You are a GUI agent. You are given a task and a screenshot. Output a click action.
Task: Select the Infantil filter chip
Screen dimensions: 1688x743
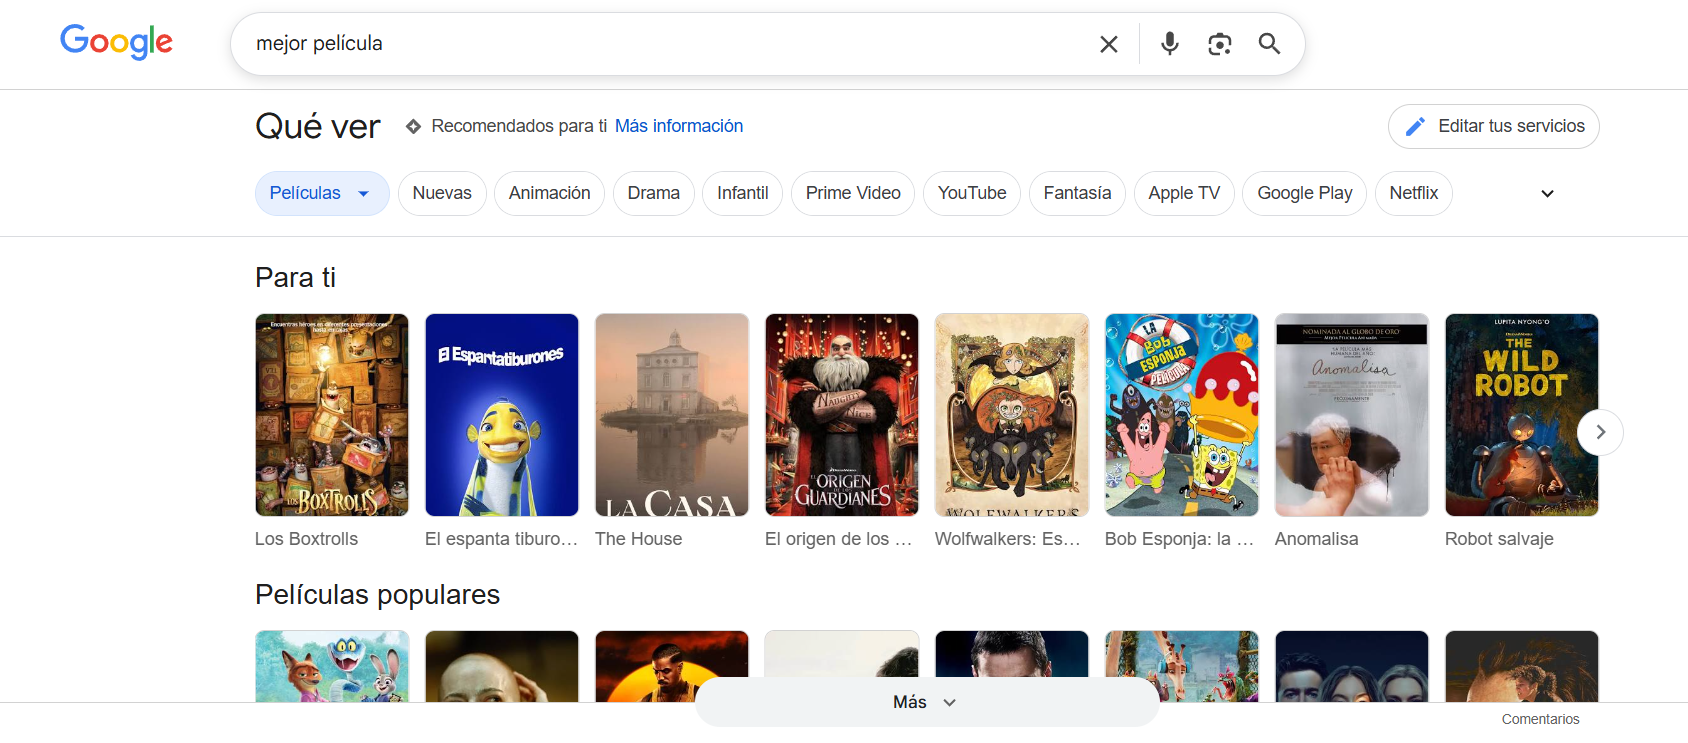pyautogui.click(x=743, y=193)
